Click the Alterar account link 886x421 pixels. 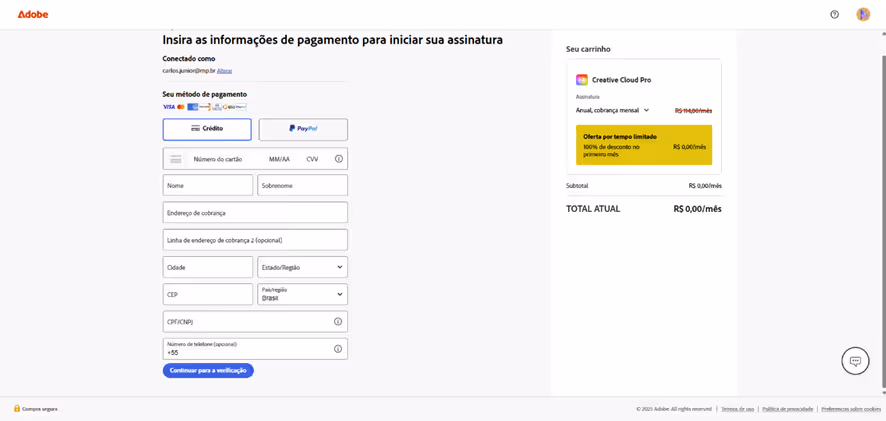pyautogui.click(x=224, y=71)
